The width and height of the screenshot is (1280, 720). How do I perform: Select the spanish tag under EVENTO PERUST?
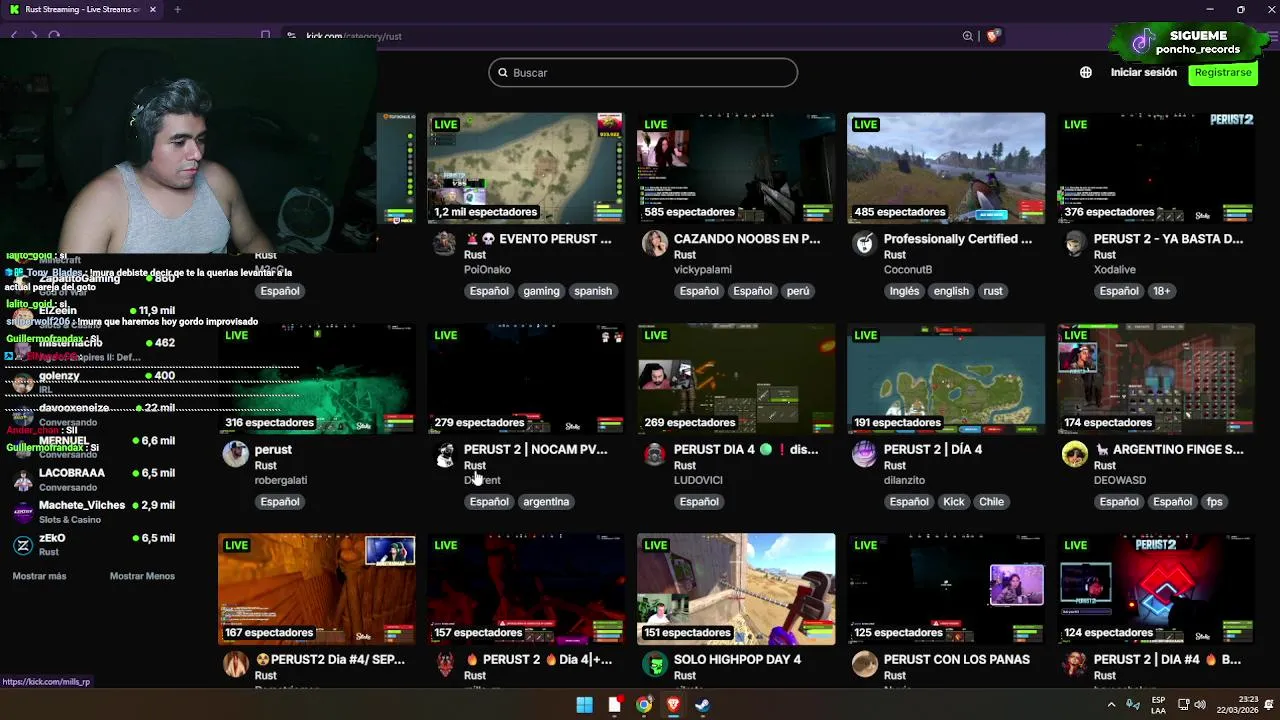[x=593, y=291]
